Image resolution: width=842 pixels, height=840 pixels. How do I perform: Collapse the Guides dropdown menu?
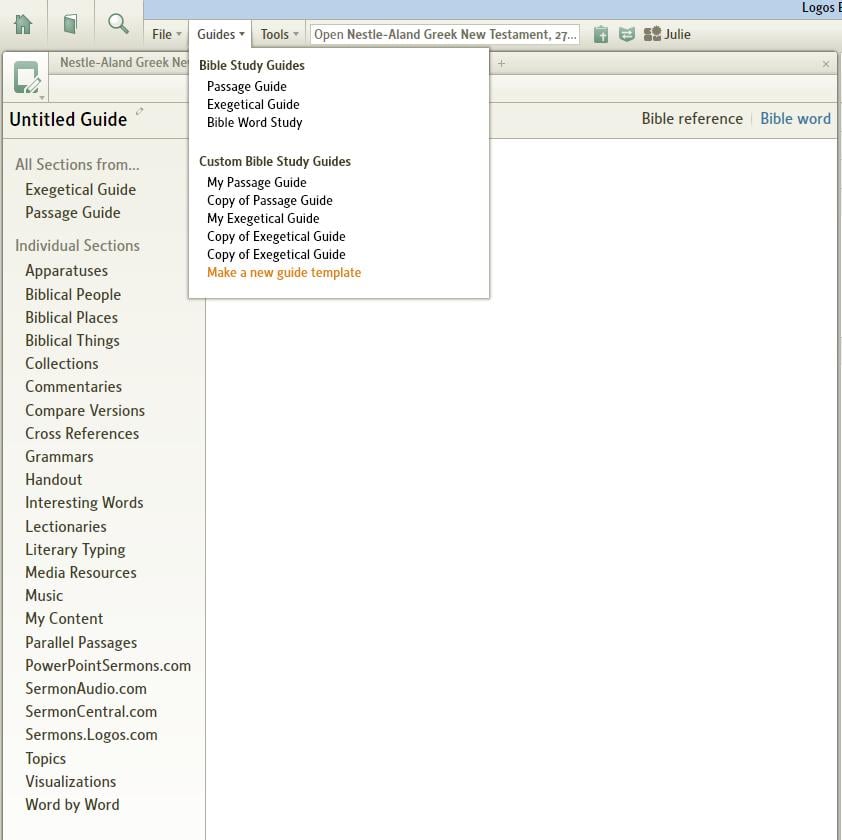(221, 34)
